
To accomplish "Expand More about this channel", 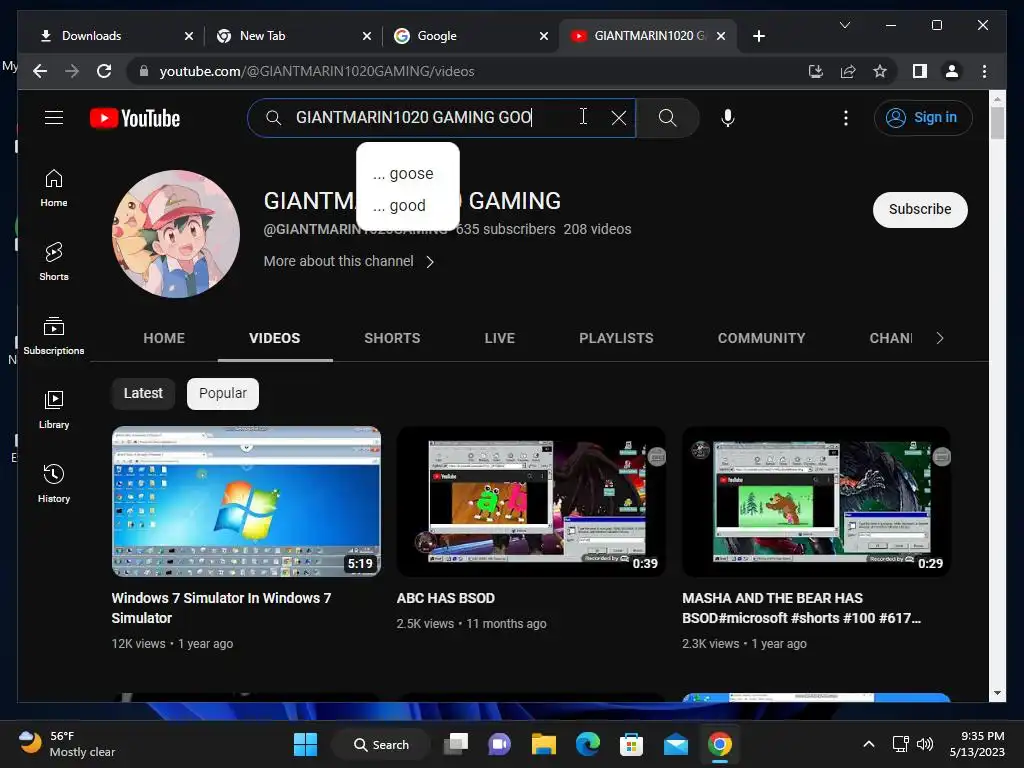I will click(349, 262).
